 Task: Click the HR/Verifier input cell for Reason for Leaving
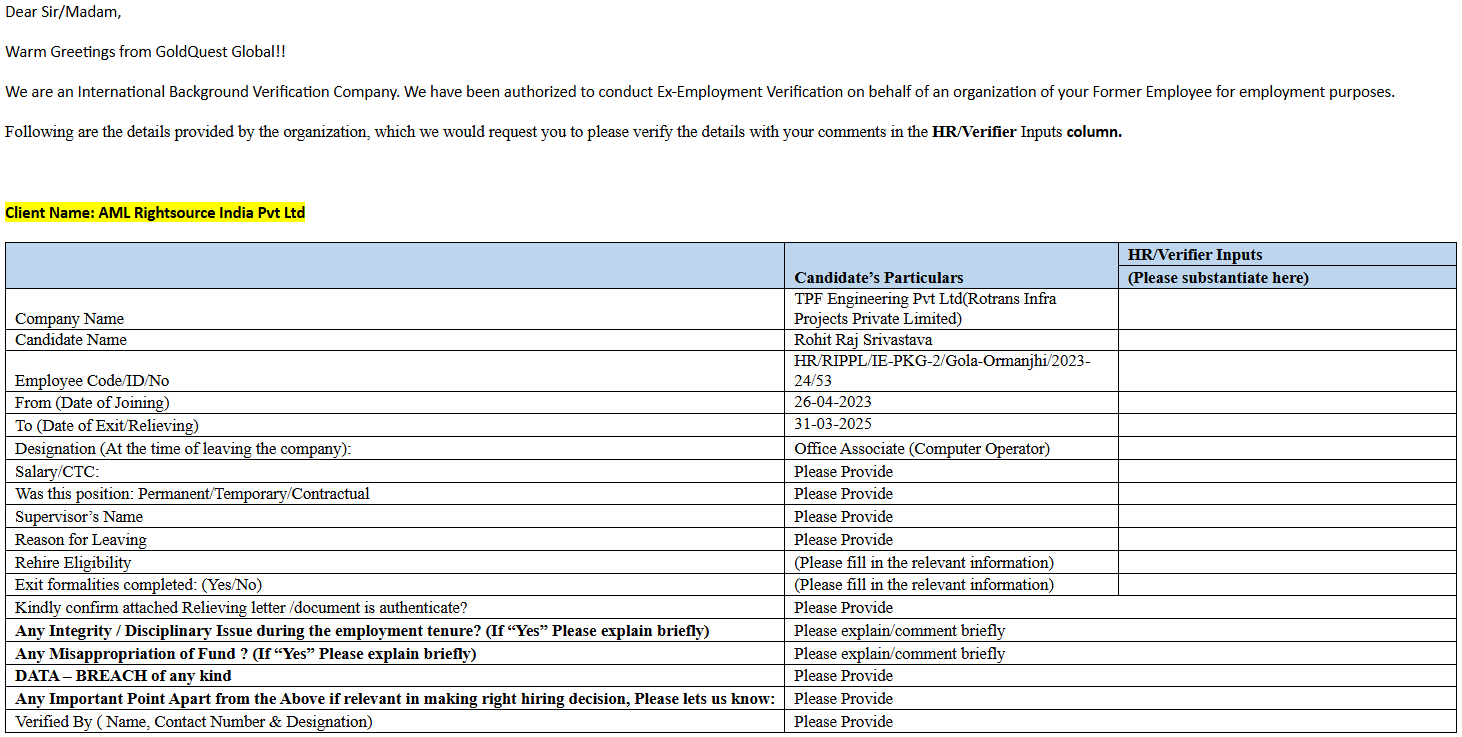[x=1287, y=540]
